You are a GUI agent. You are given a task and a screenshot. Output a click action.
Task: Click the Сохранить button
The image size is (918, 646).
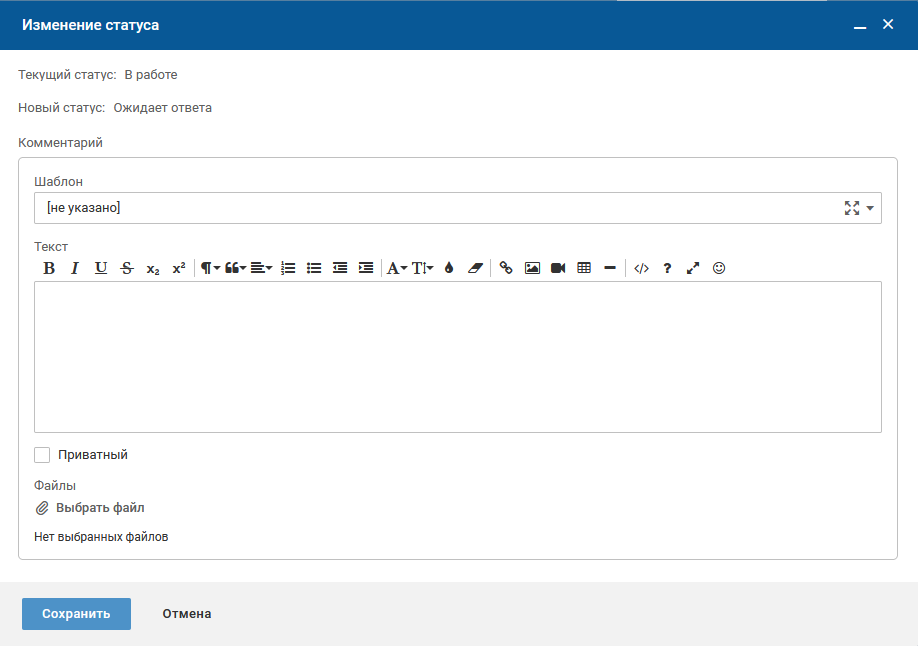[76, 614]
